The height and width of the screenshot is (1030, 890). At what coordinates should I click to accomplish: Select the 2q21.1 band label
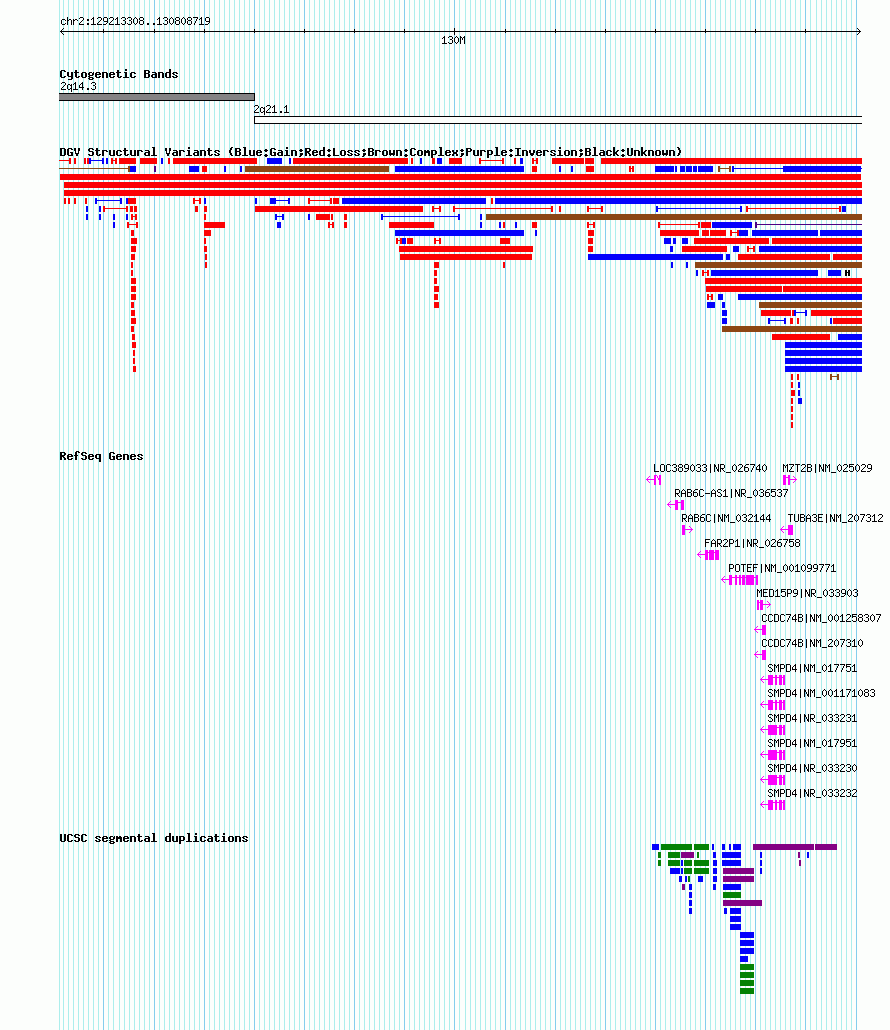(271, 110)
